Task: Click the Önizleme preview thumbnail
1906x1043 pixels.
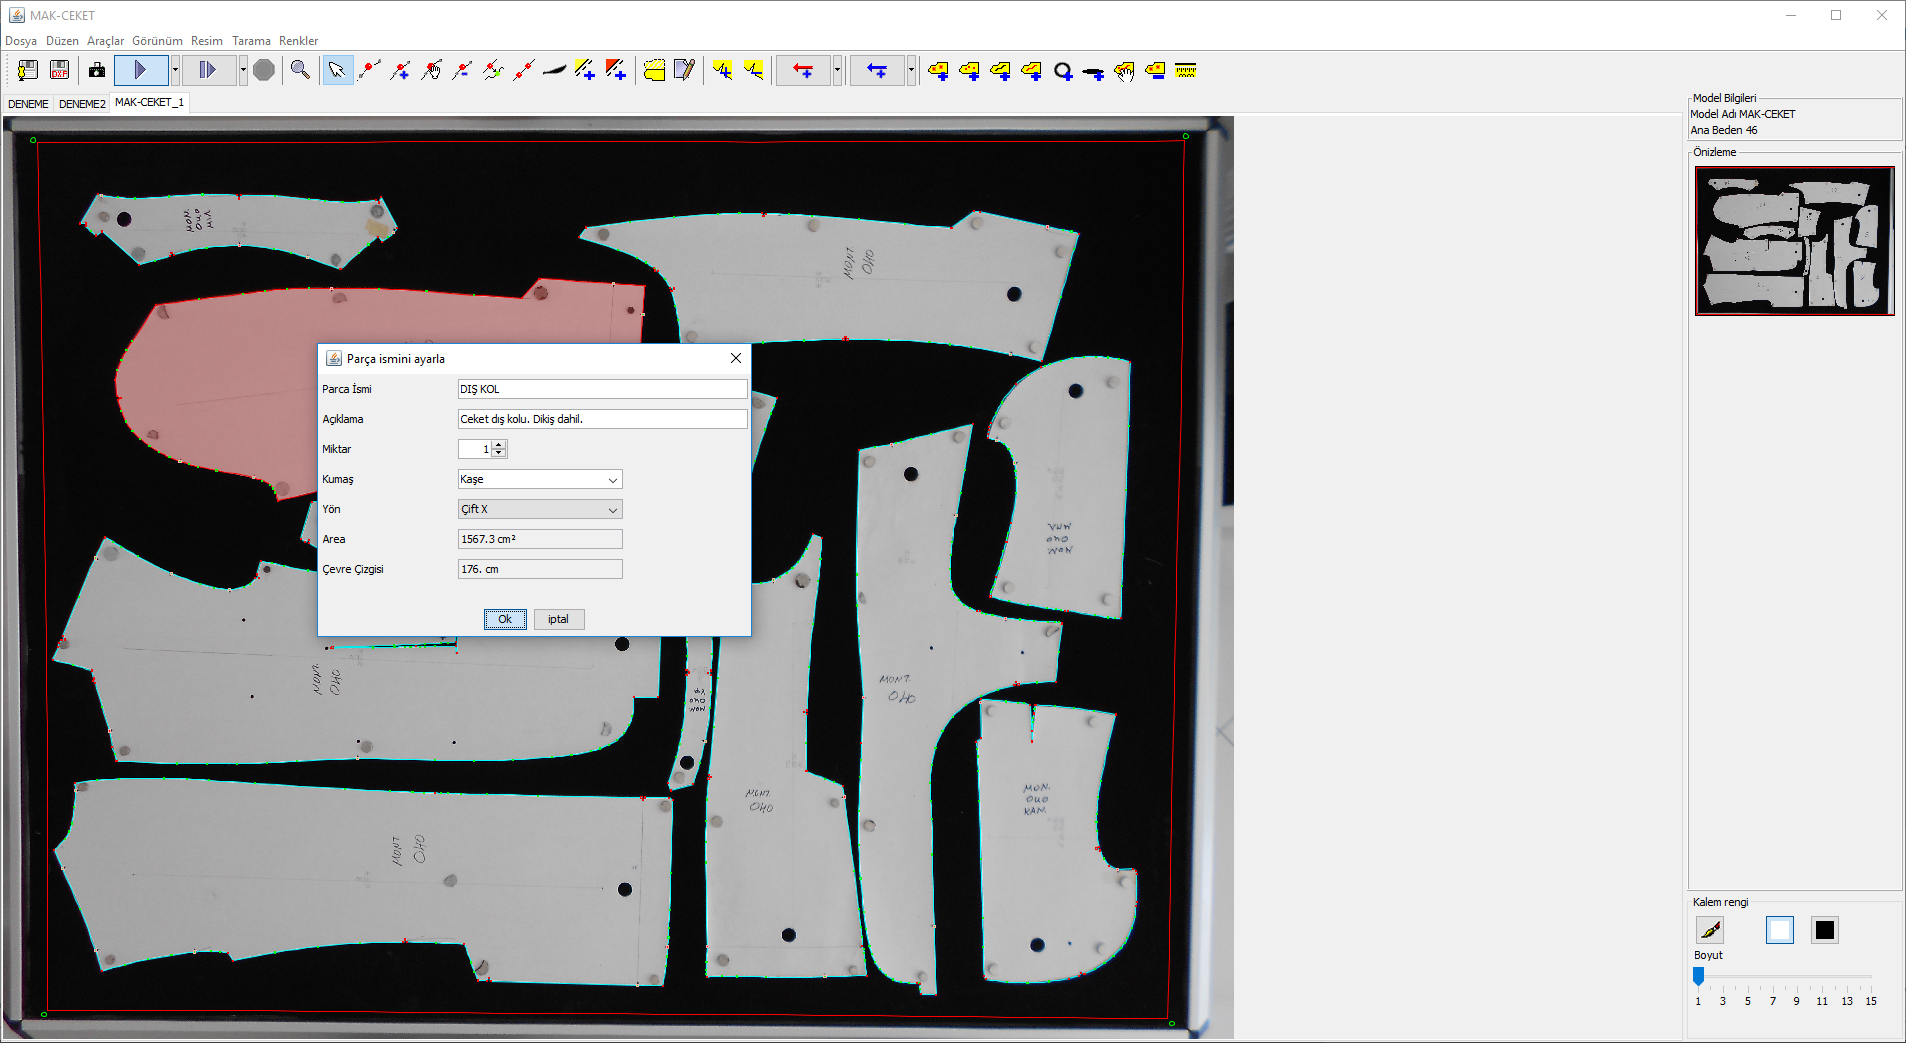Action: (x=1794, y=241)
